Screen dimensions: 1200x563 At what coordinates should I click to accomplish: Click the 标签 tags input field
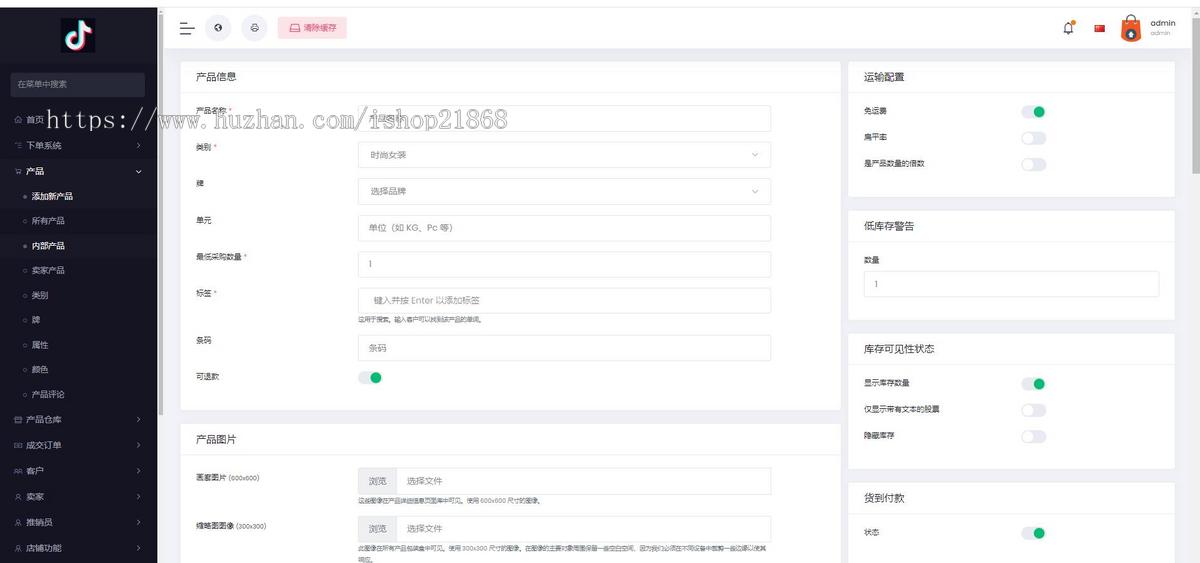[x=564, y=300]
